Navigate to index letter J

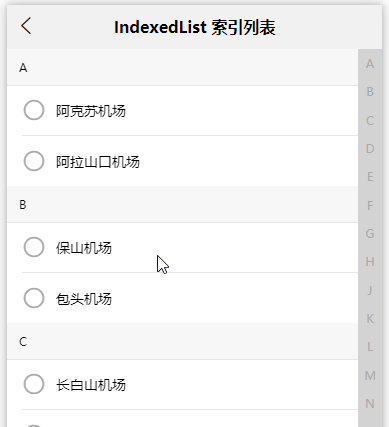click(370, 290)
